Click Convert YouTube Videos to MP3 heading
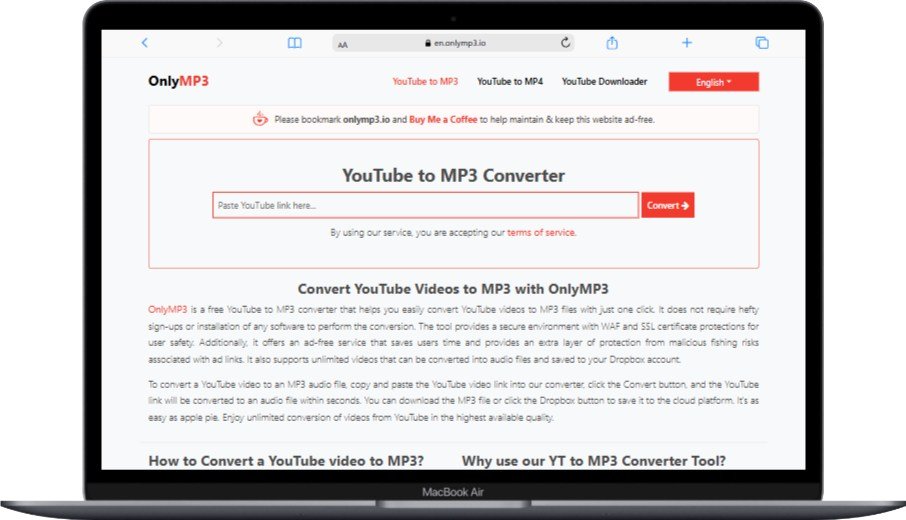The width and height of the screenshot is (906, 520). pyautogui.click(x=454, y=289)
